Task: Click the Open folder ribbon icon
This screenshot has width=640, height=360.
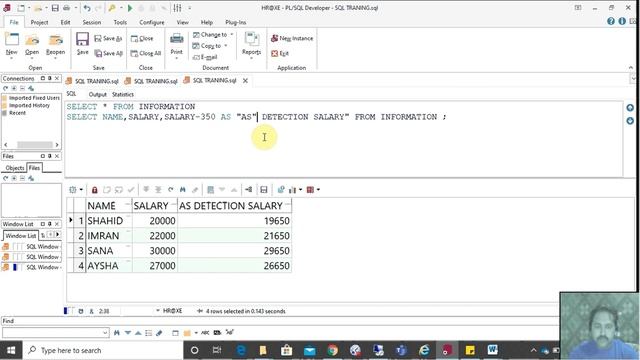Action: [32, 40]
